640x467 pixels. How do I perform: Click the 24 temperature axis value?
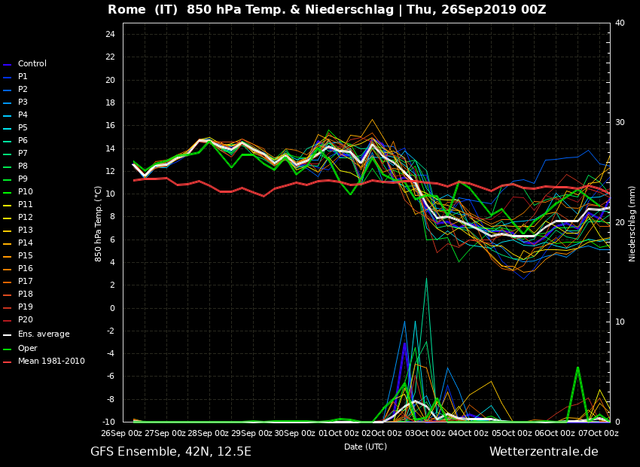110,34
